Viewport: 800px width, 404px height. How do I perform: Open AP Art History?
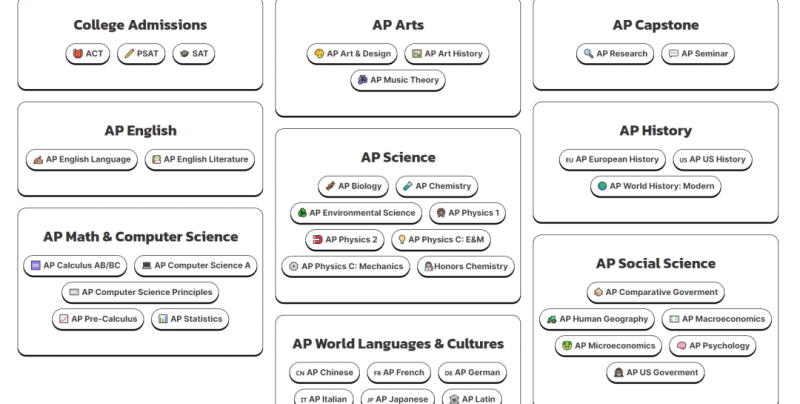pos(447,54)
